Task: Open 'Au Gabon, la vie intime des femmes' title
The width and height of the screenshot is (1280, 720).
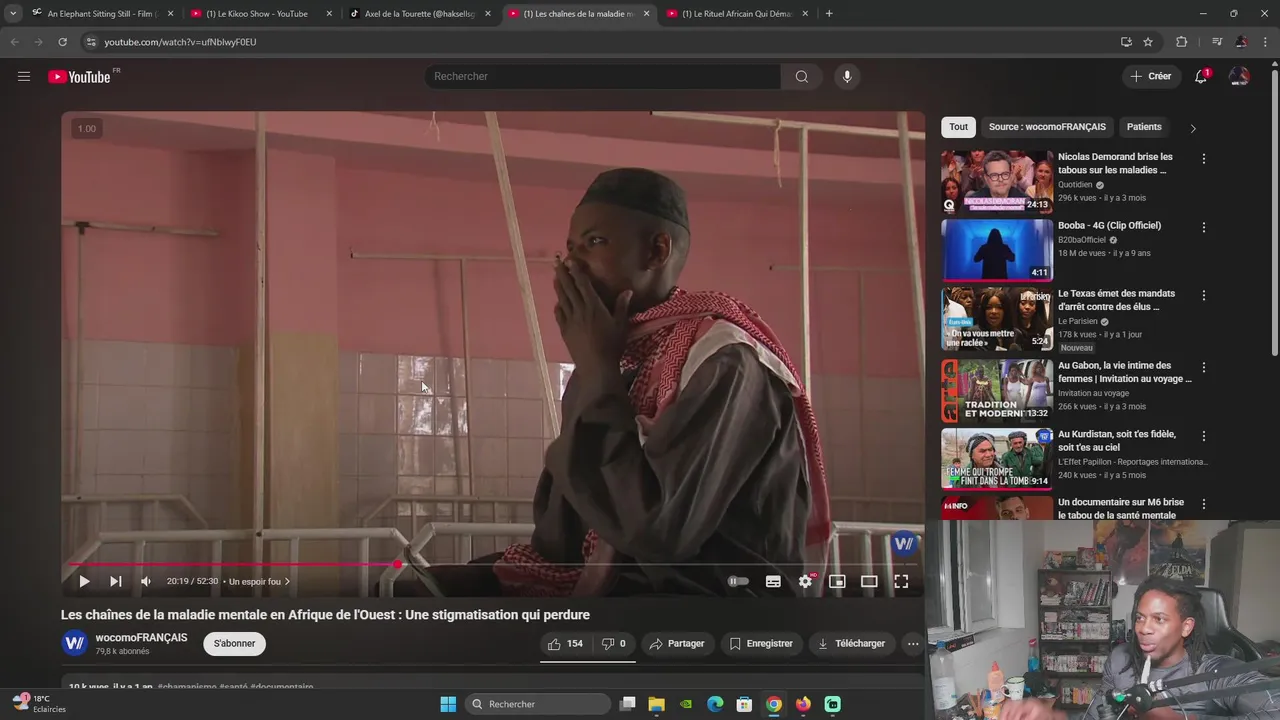Action: tap(1125, 372)
